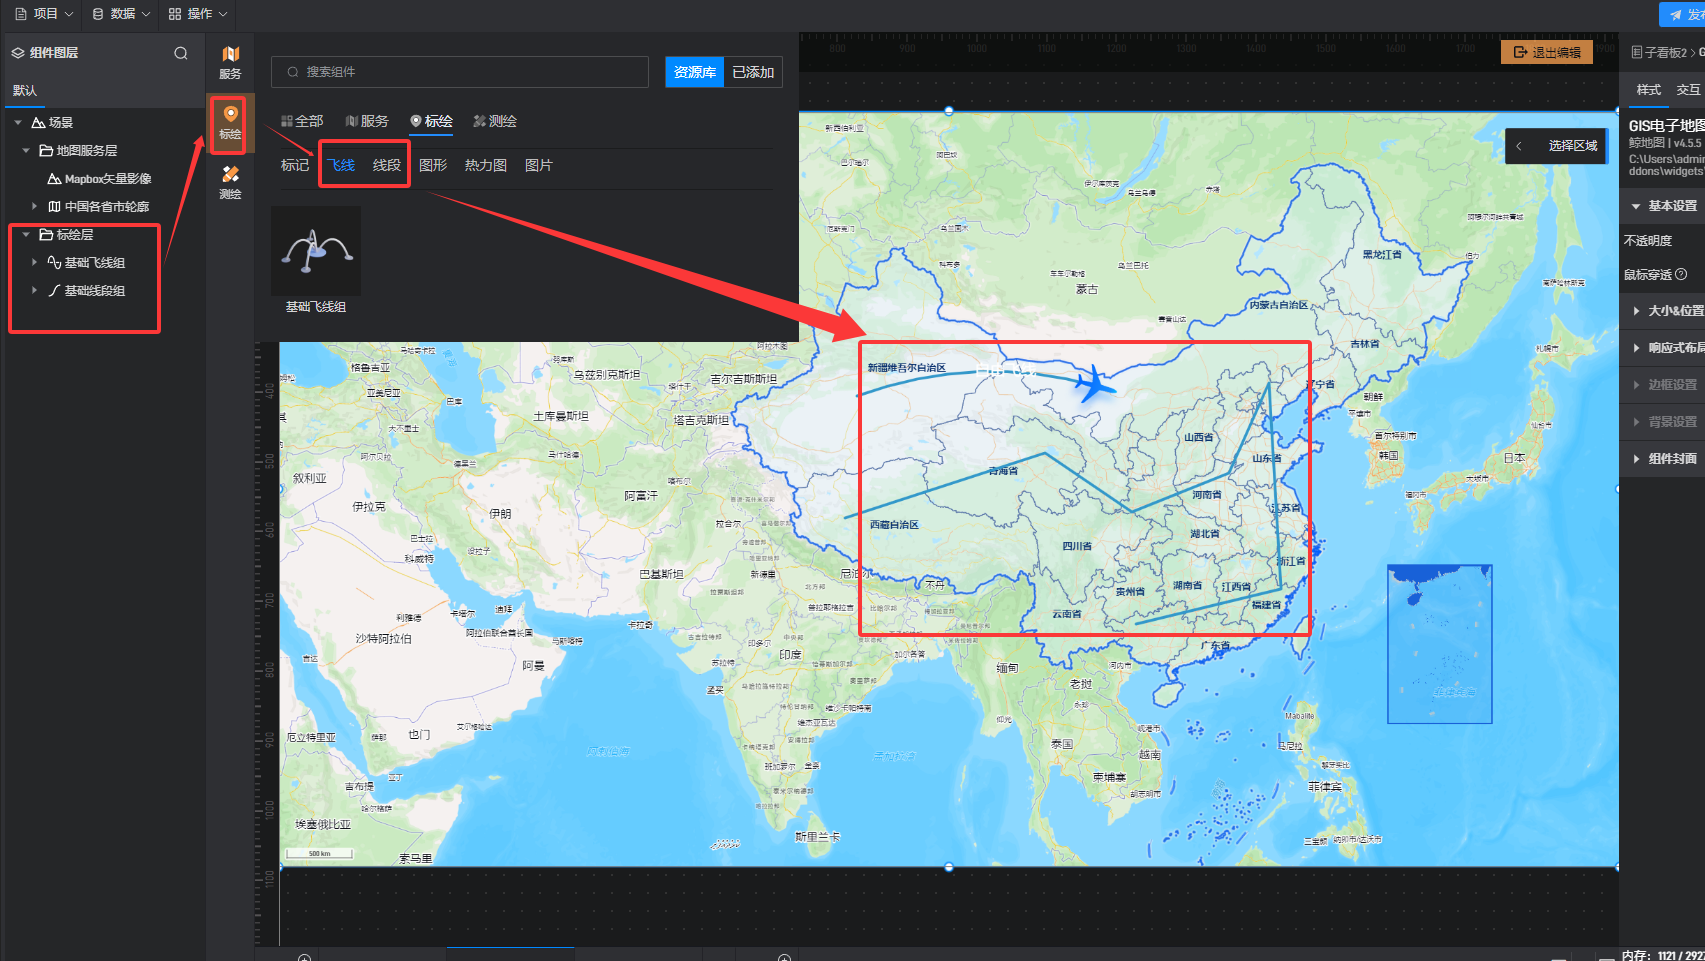
Task: Click the 鼠标穿透 help icon
Action: tap(1681, 274)
